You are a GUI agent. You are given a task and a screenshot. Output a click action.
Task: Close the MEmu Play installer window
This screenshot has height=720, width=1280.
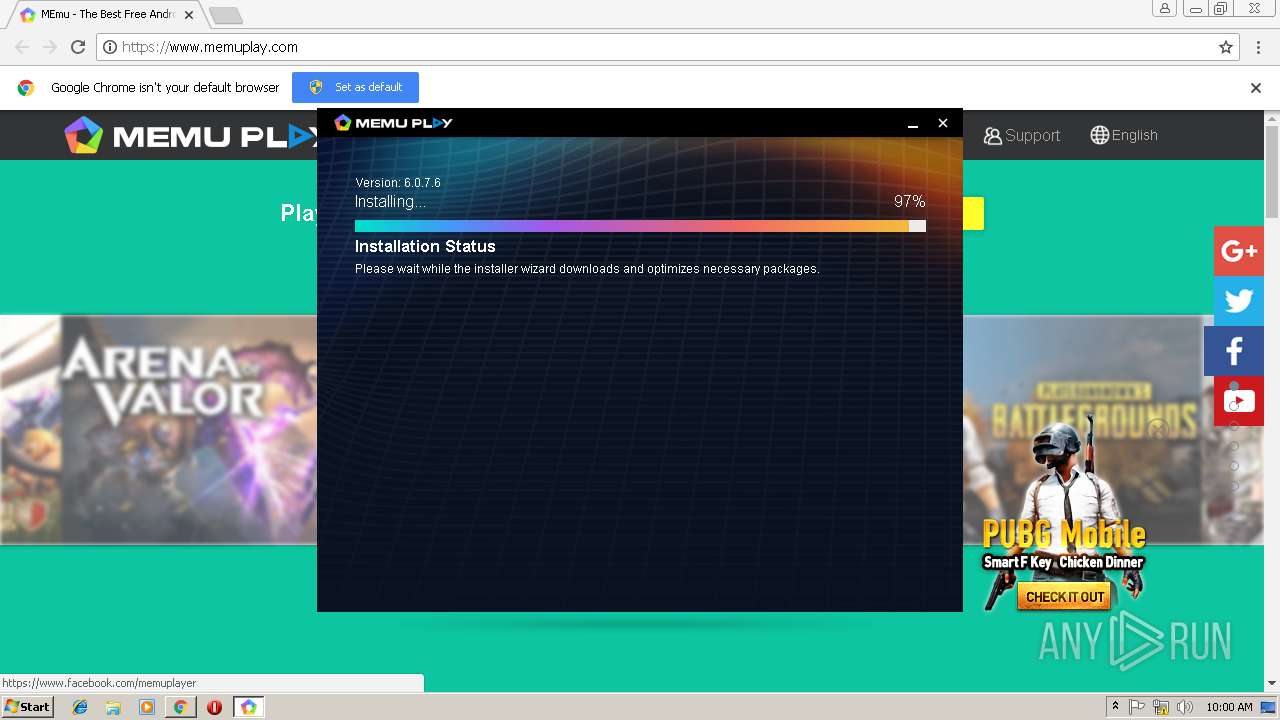[942, 123]
